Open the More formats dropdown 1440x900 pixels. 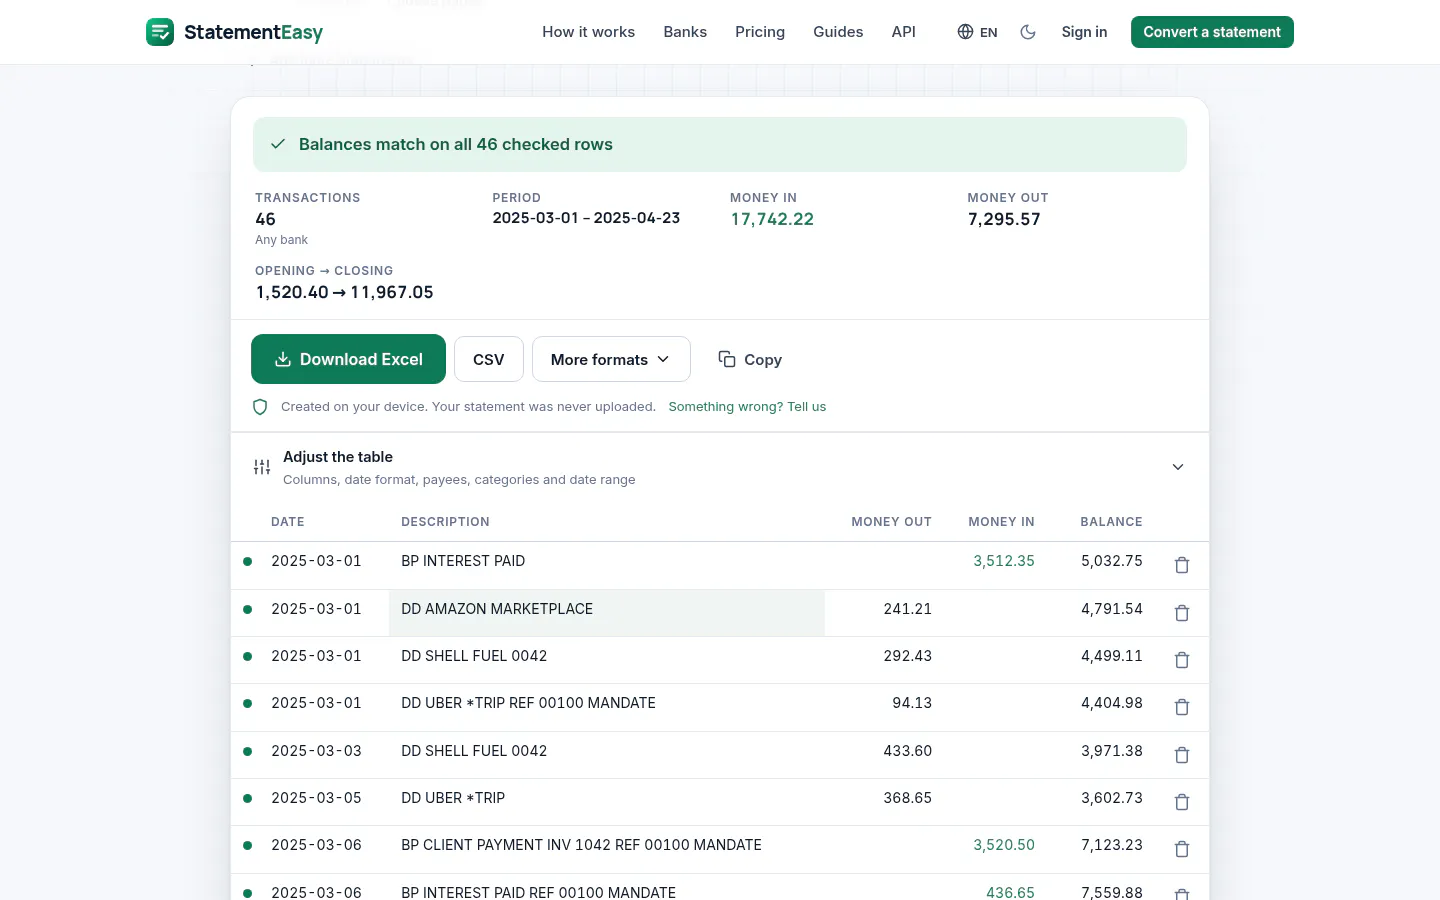pos(611,359)
